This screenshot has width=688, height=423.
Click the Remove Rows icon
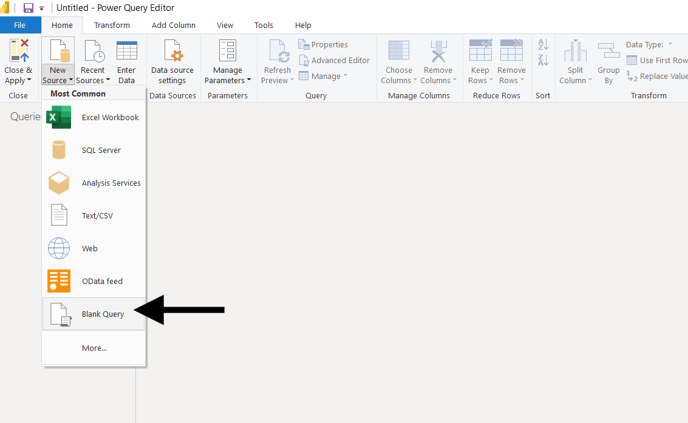click(x=511, y=50)
